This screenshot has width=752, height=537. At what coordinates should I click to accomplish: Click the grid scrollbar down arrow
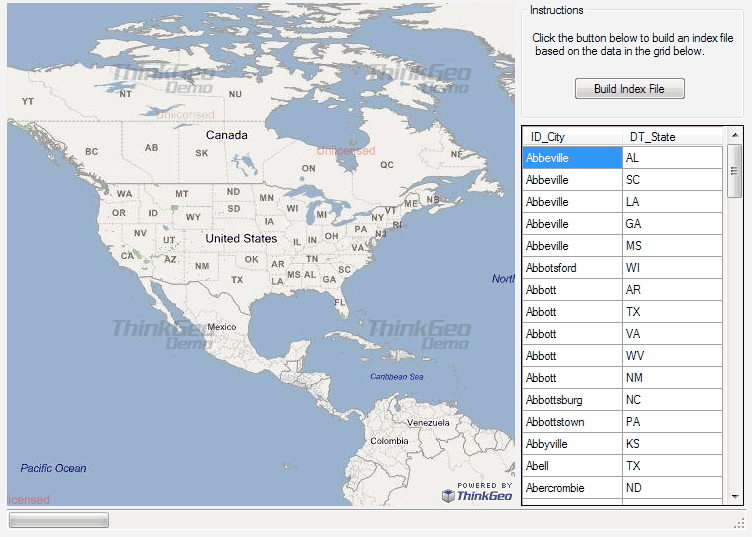pos(735,497)
